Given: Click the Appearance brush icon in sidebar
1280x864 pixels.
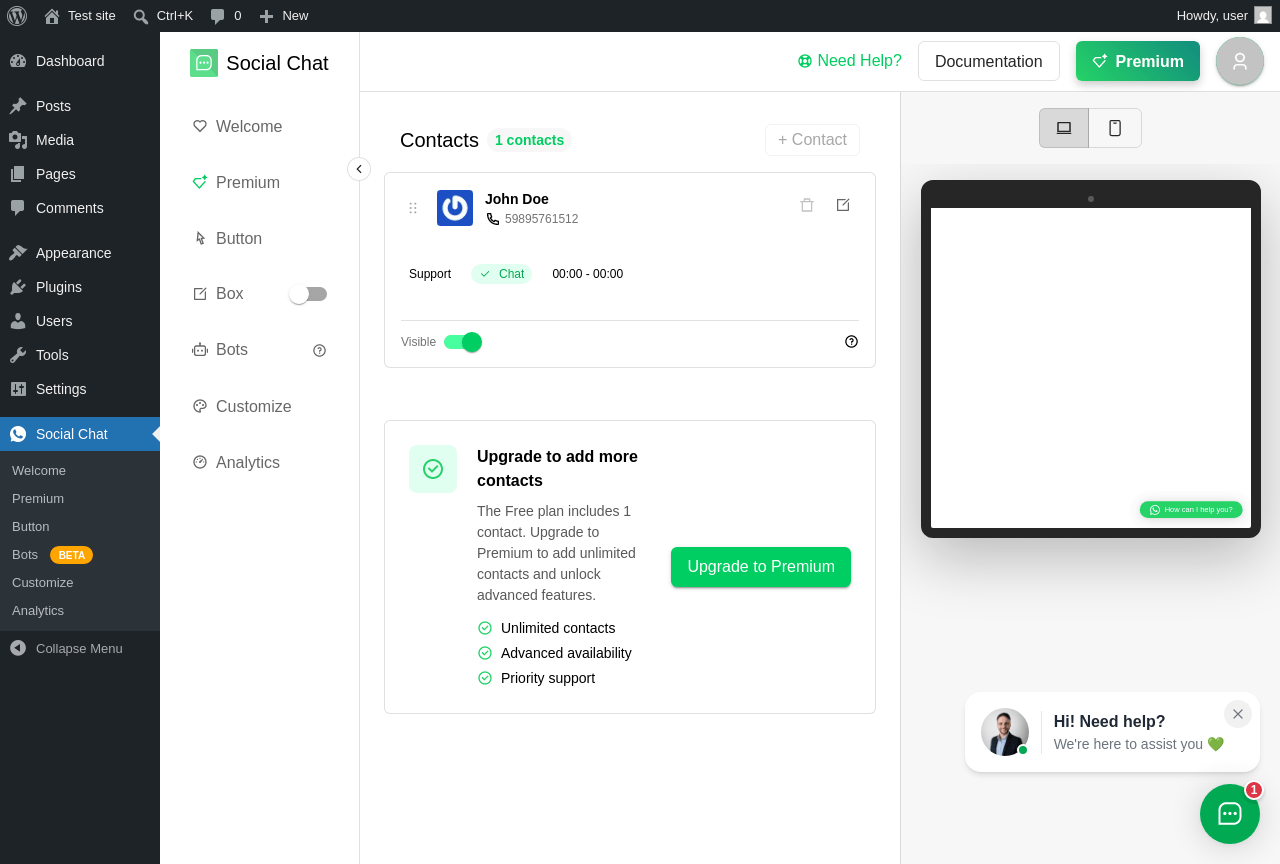Looking at the screenshot, I should (x=18, y=253).
